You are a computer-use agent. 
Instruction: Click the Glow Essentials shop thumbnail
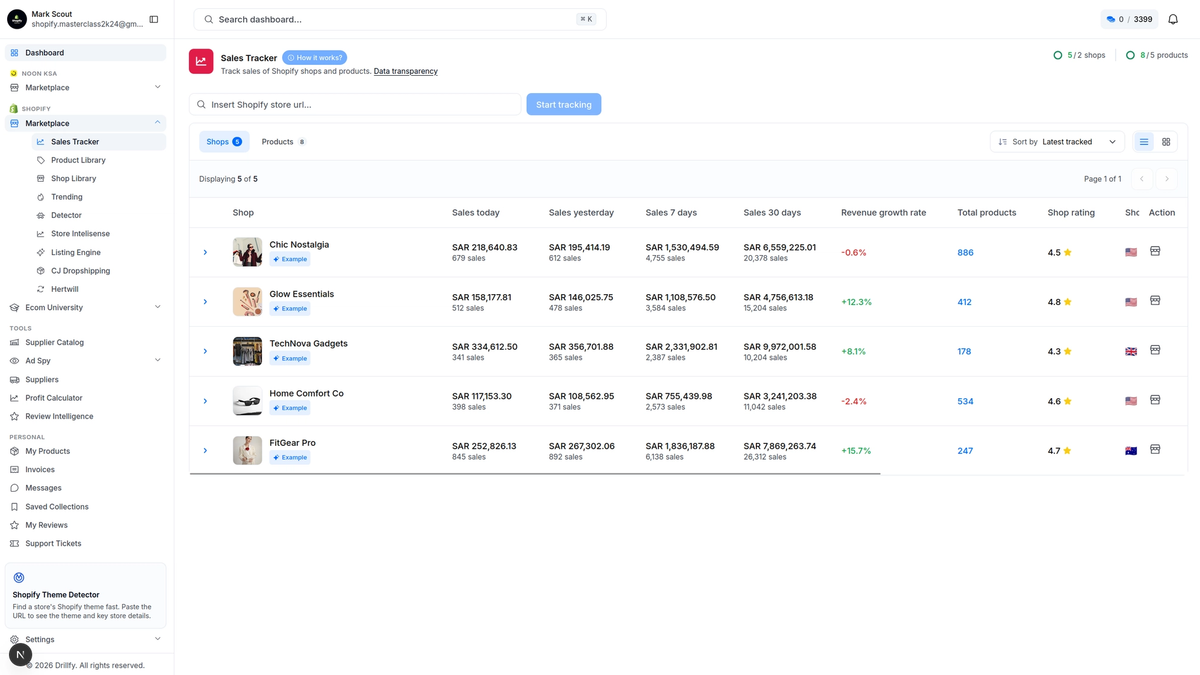click(x=247, y=301)
